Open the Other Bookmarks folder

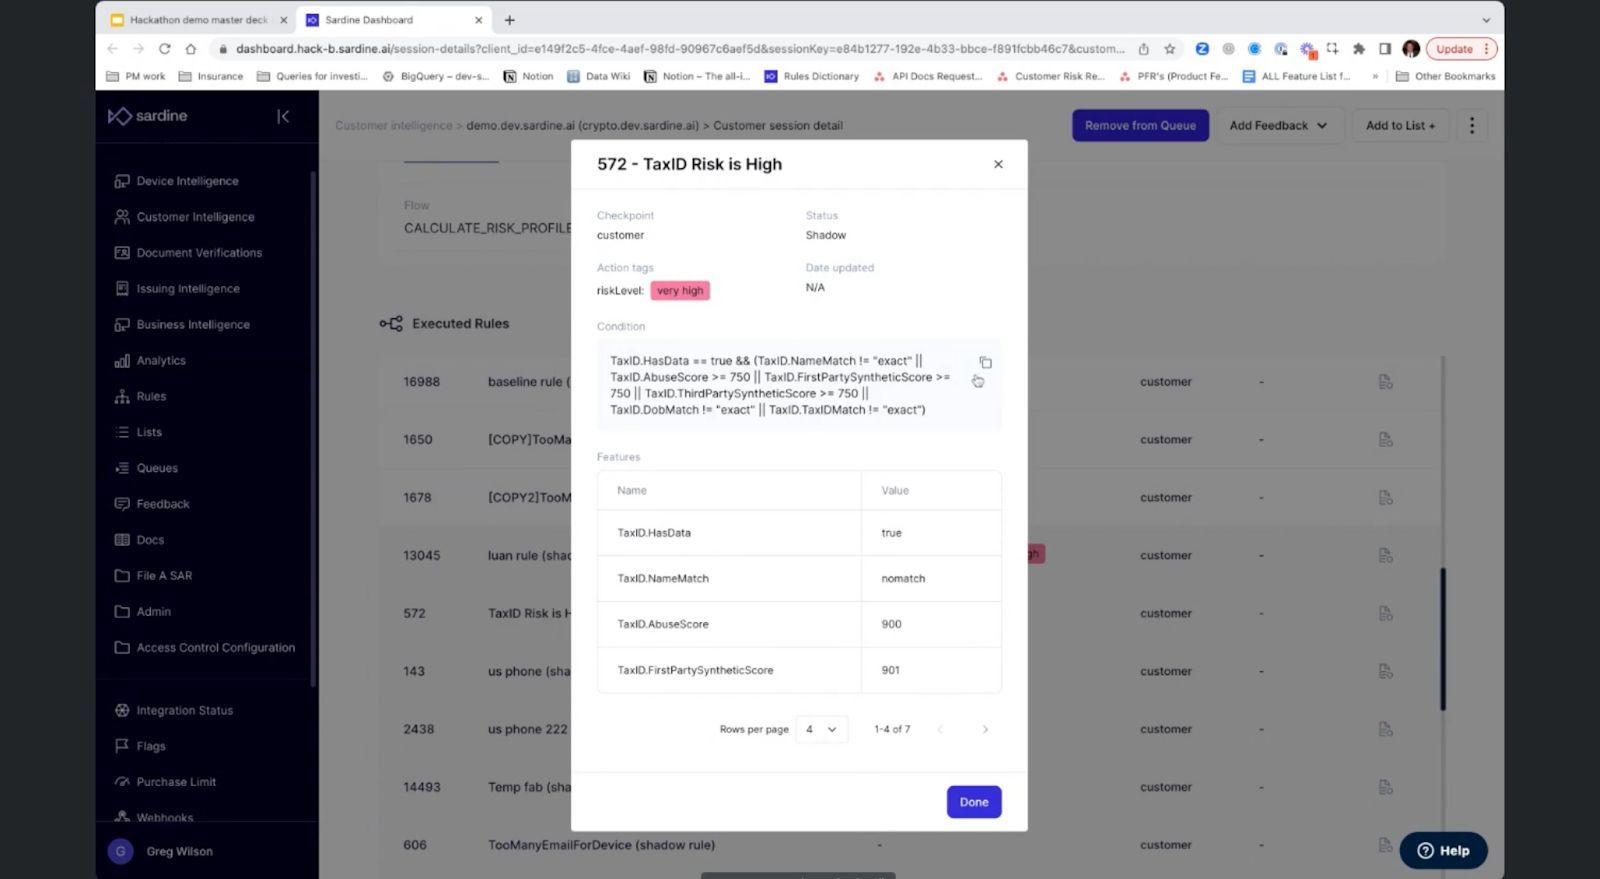pyautogui.click(x=1445, y=76)
